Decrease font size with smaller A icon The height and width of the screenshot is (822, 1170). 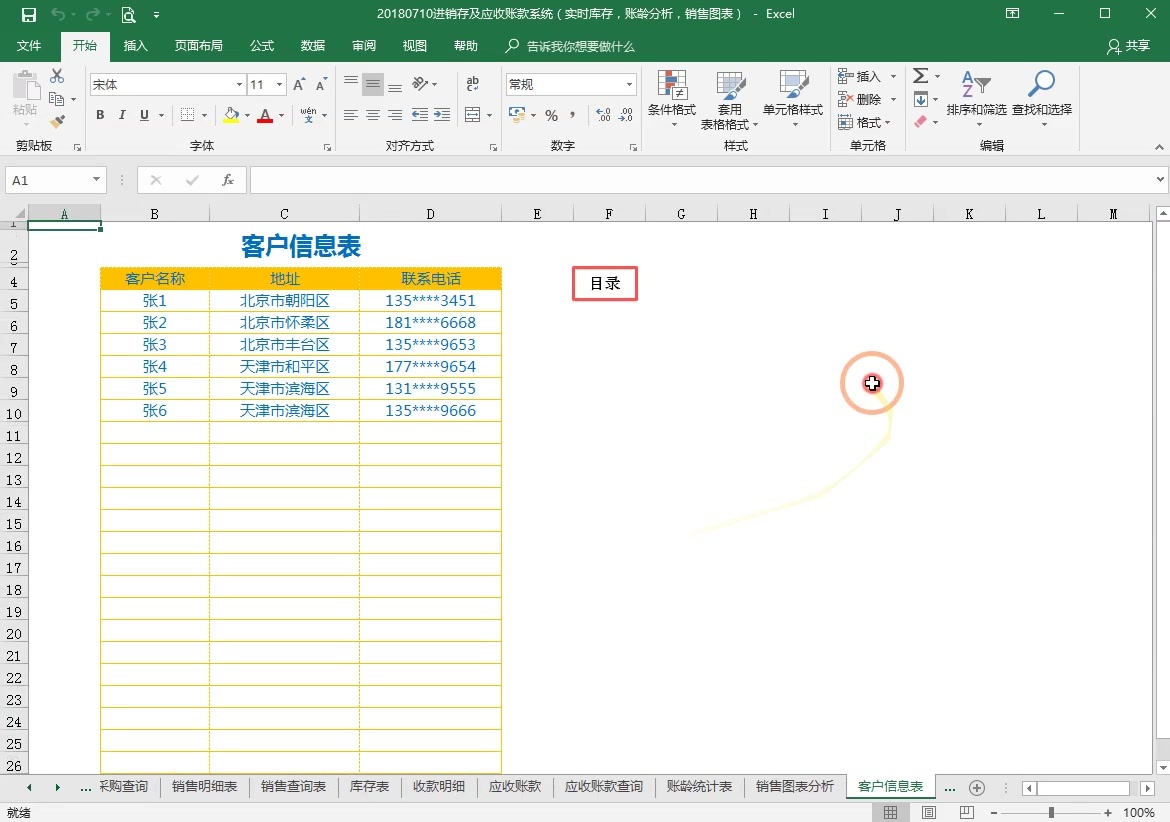point(322,84)
